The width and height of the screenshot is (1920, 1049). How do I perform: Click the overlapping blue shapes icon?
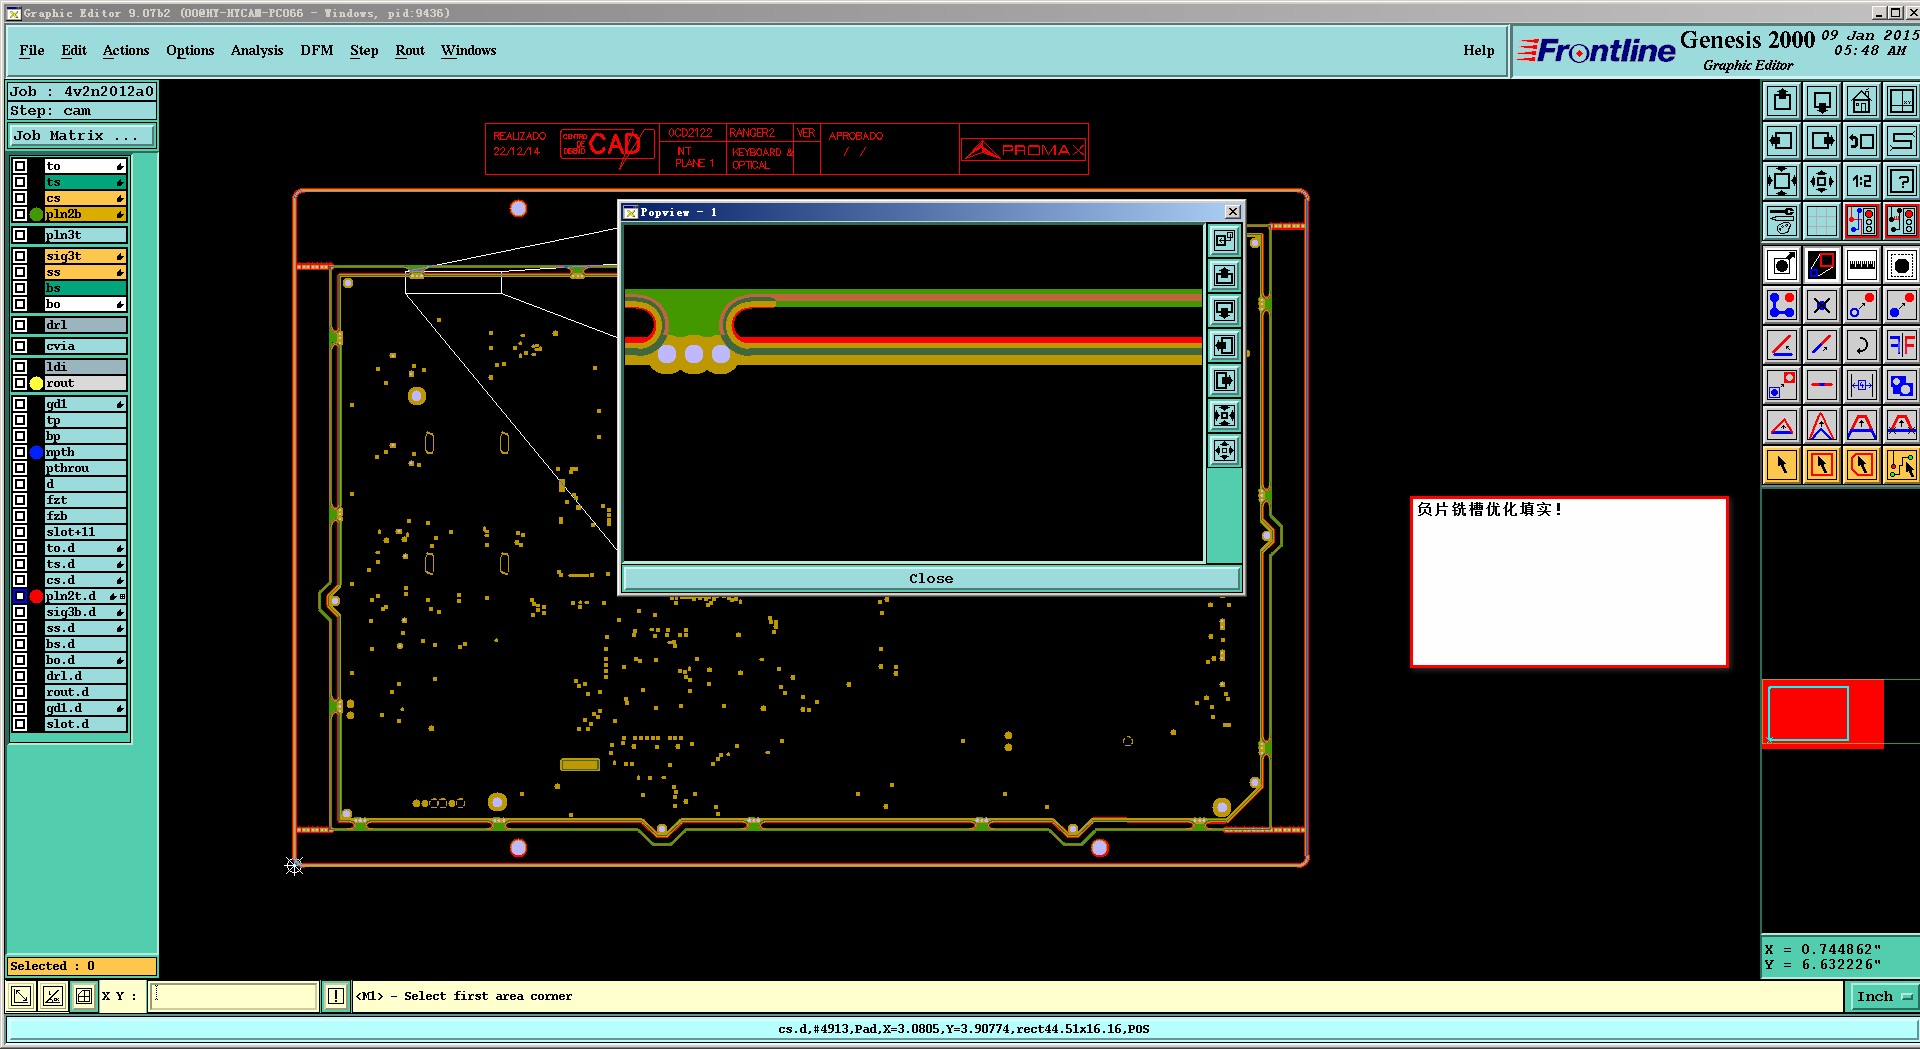[x=1901, y=385]
